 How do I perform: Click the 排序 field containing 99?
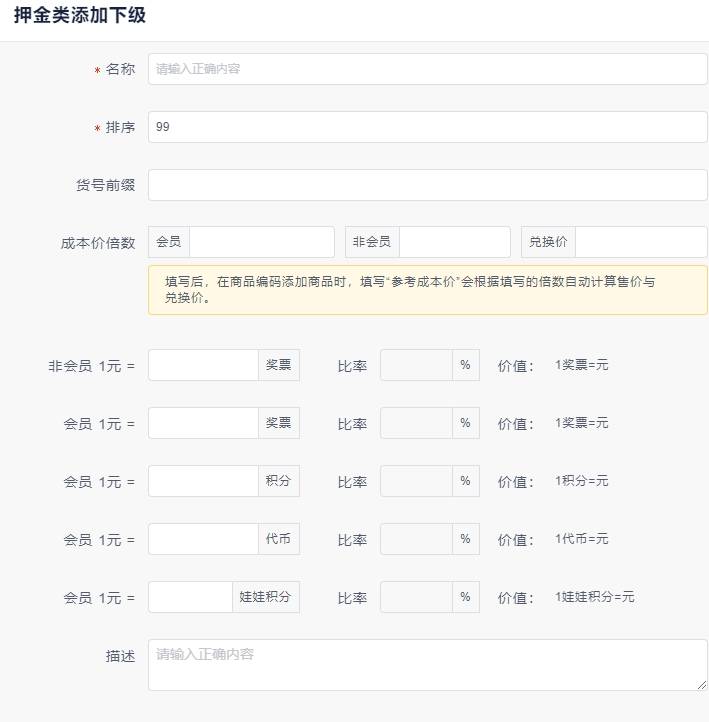tap(427, 127)
